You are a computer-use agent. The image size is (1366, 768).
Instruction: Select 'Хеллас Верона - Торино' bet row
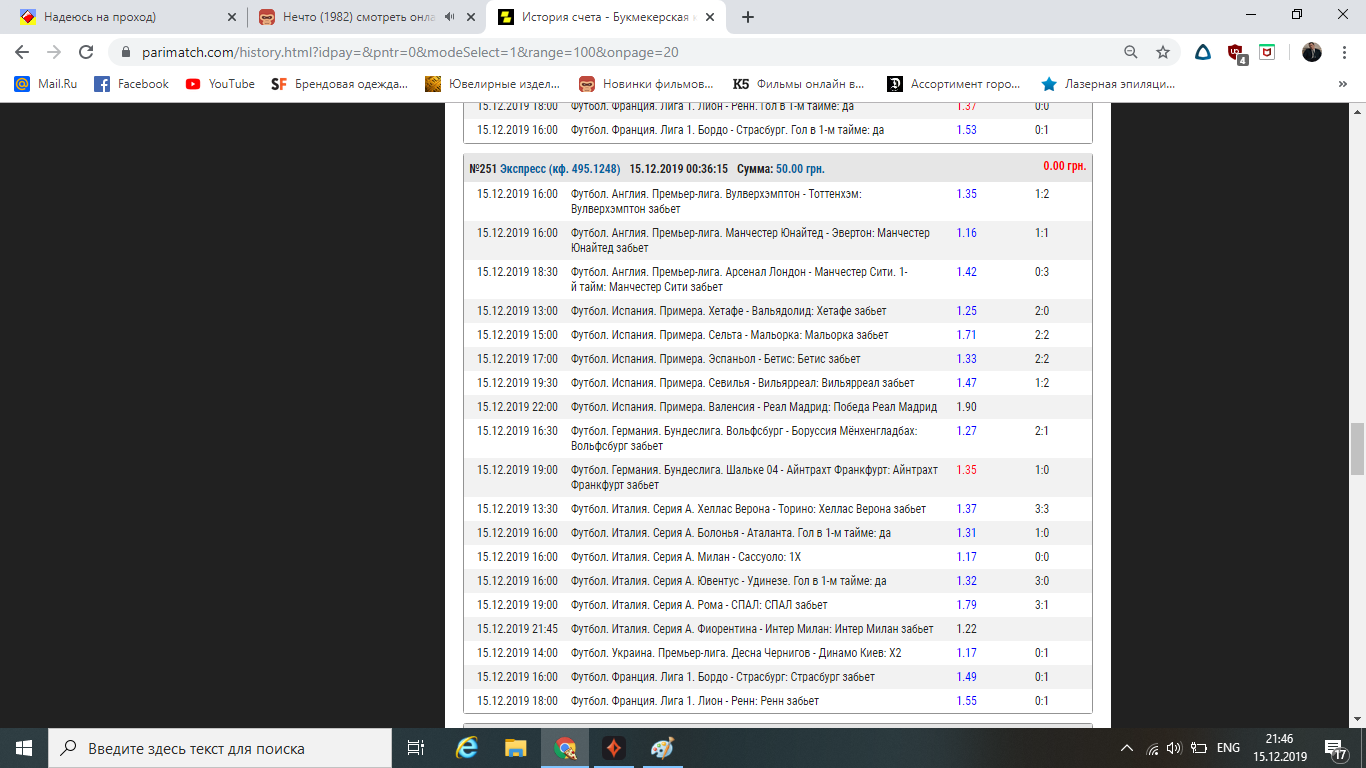(x=778, y=509)
